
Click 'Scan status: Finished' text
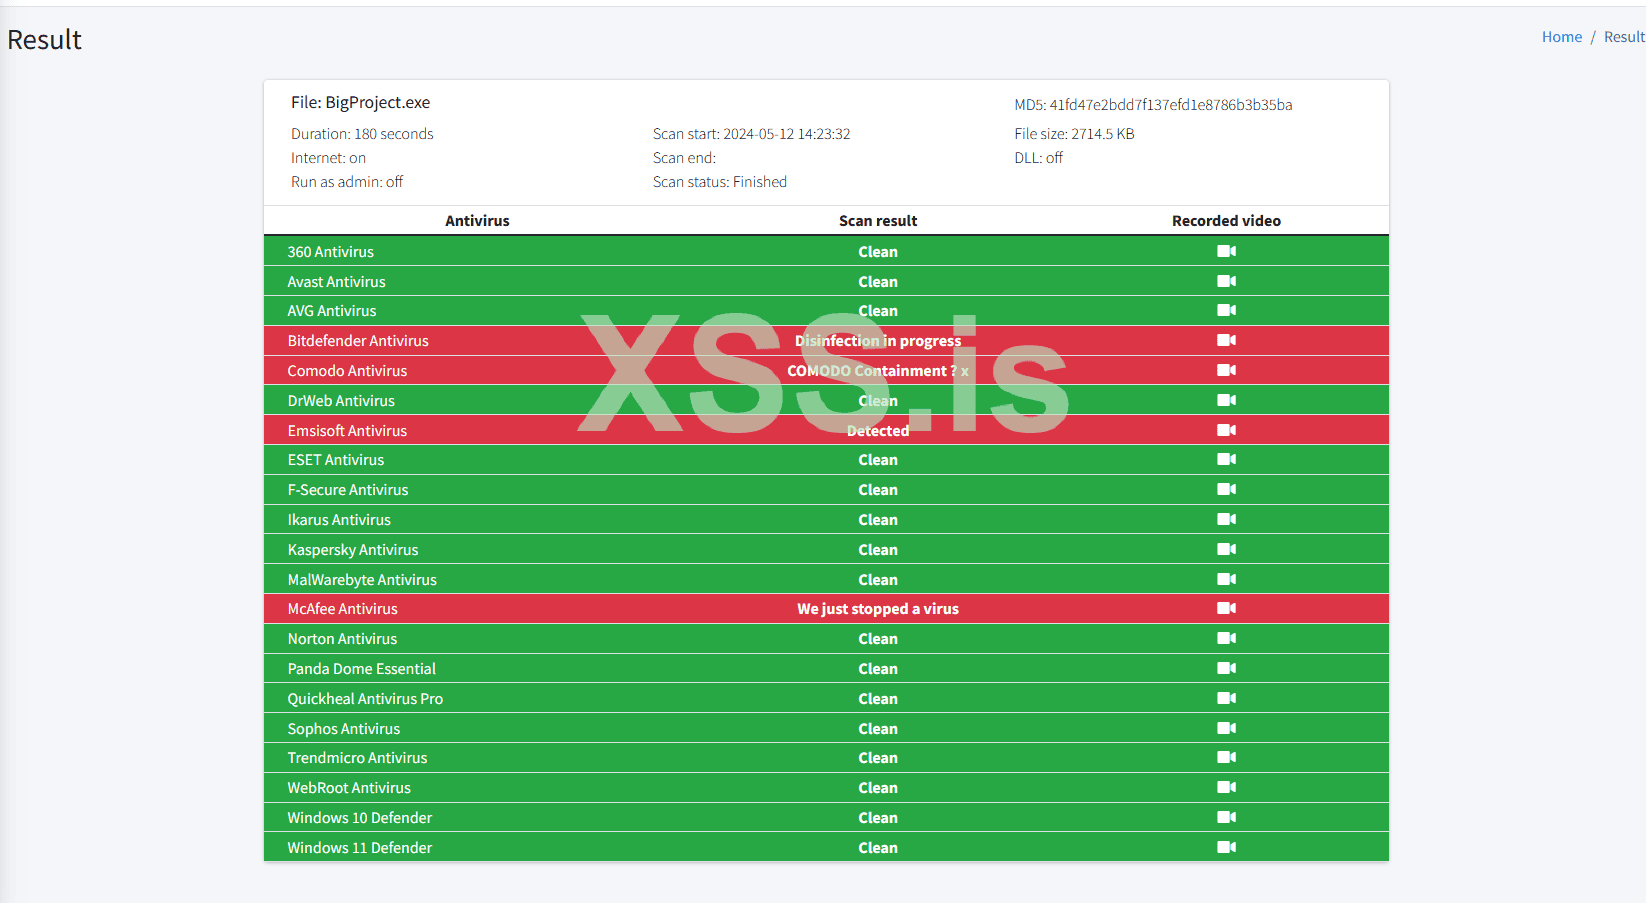(720, 182)
